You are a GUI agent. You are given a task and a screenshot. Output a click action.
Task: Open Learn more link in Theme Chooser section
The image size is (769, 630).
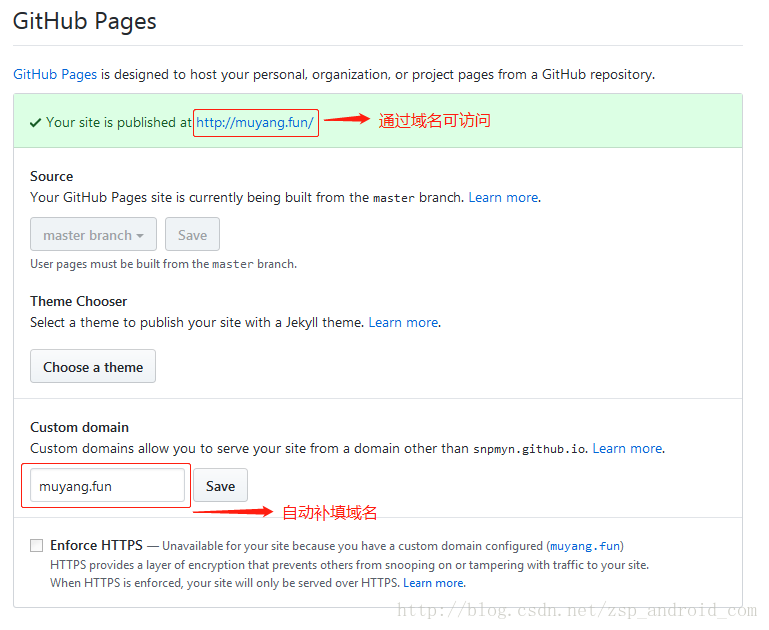coord(404,323)
